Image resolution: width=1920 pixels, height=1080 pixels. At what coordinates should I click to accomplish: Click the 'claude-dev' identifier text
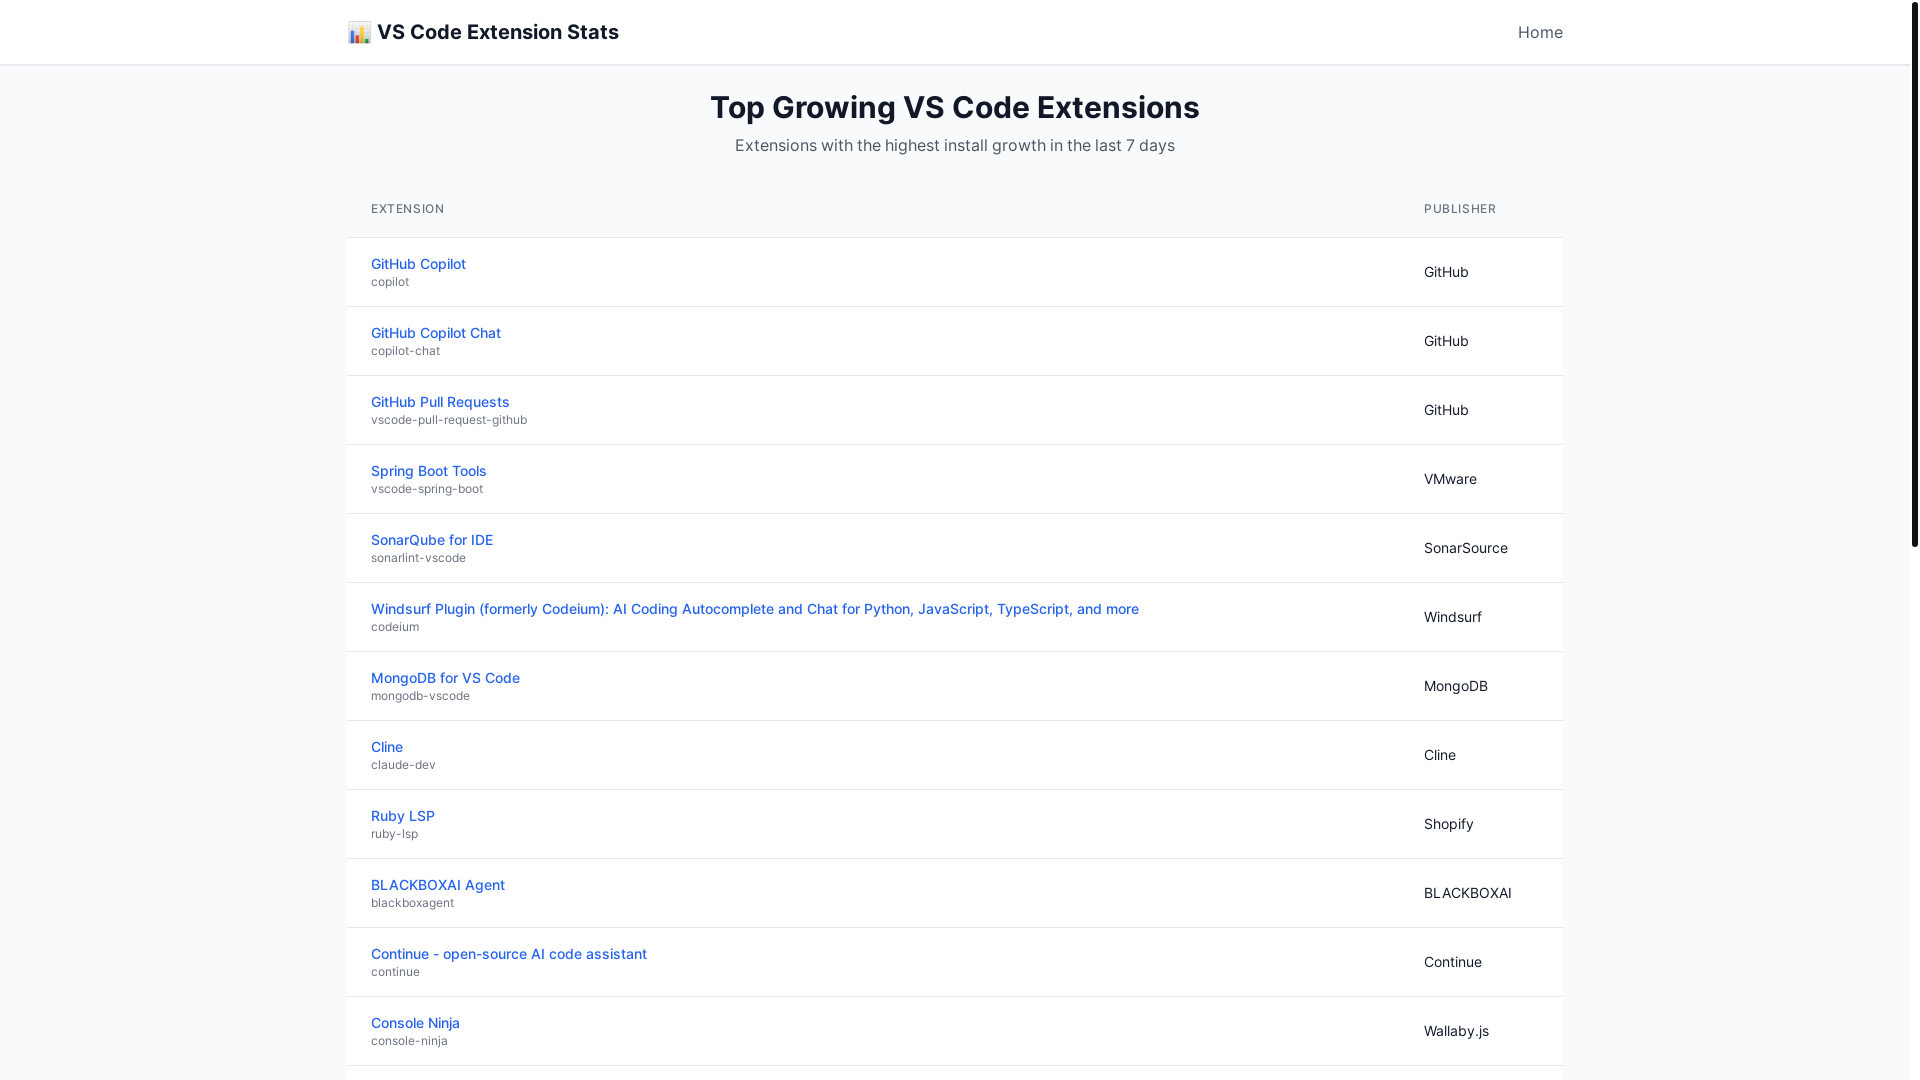(403, 765)
